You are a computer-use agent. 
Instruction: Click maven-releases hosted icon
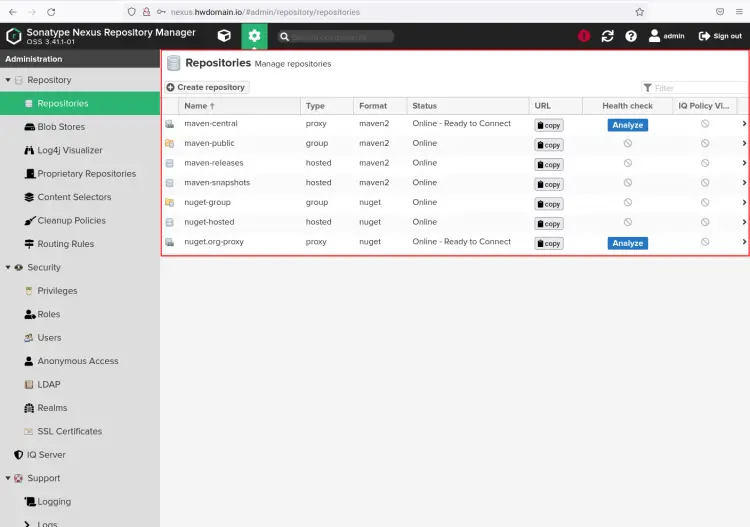[169, 163]
